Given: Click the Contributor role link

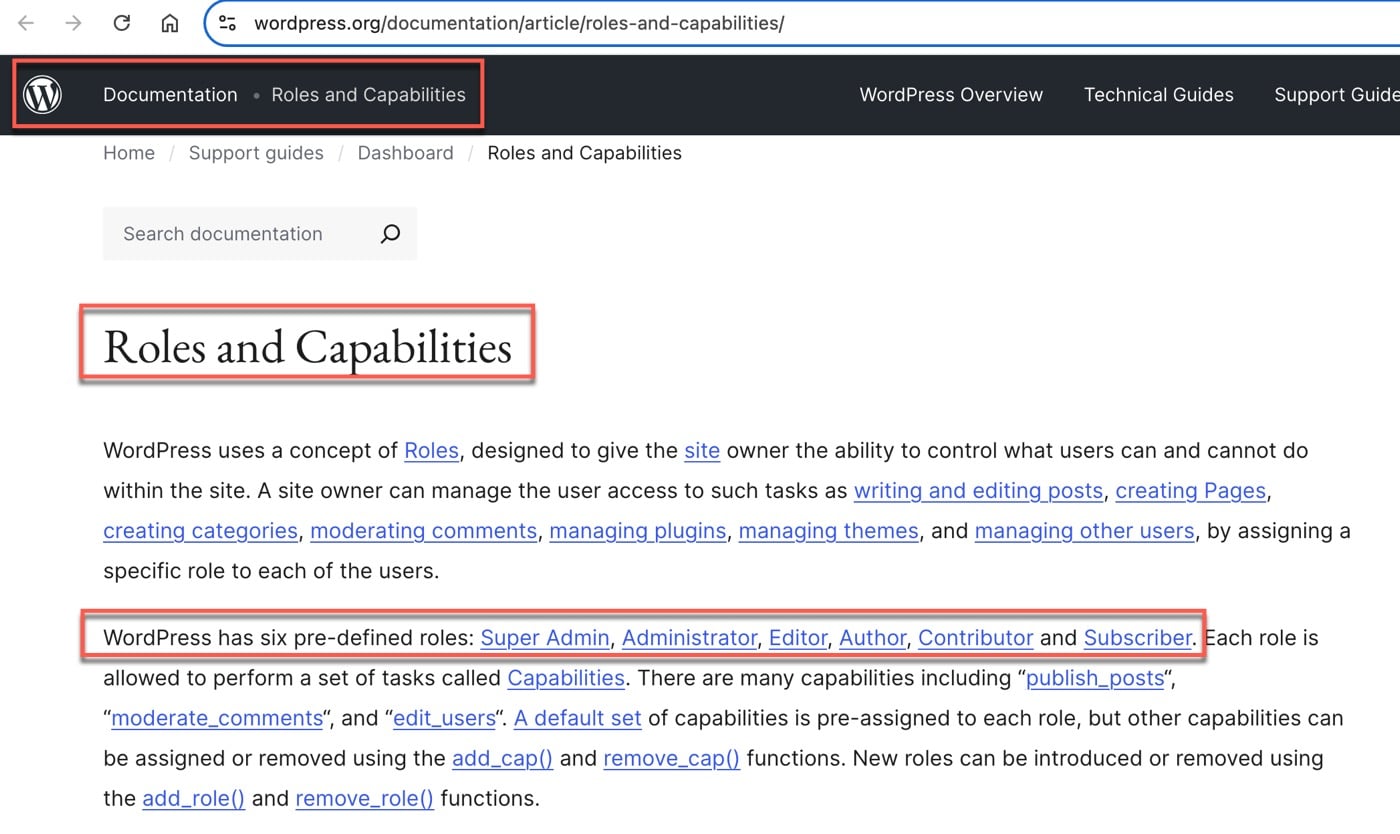Looking at the screenshot, I should click(975, 638).
